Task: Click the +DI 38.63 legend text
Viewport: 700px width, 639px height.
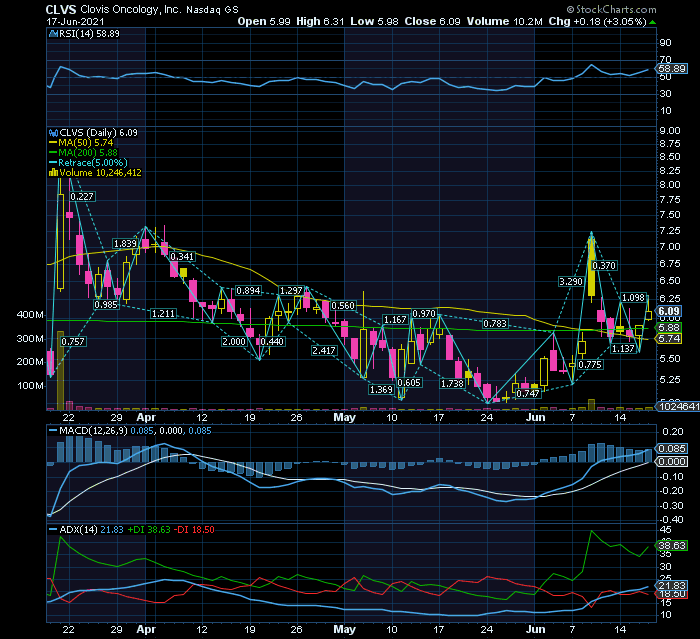Action: 149,530
